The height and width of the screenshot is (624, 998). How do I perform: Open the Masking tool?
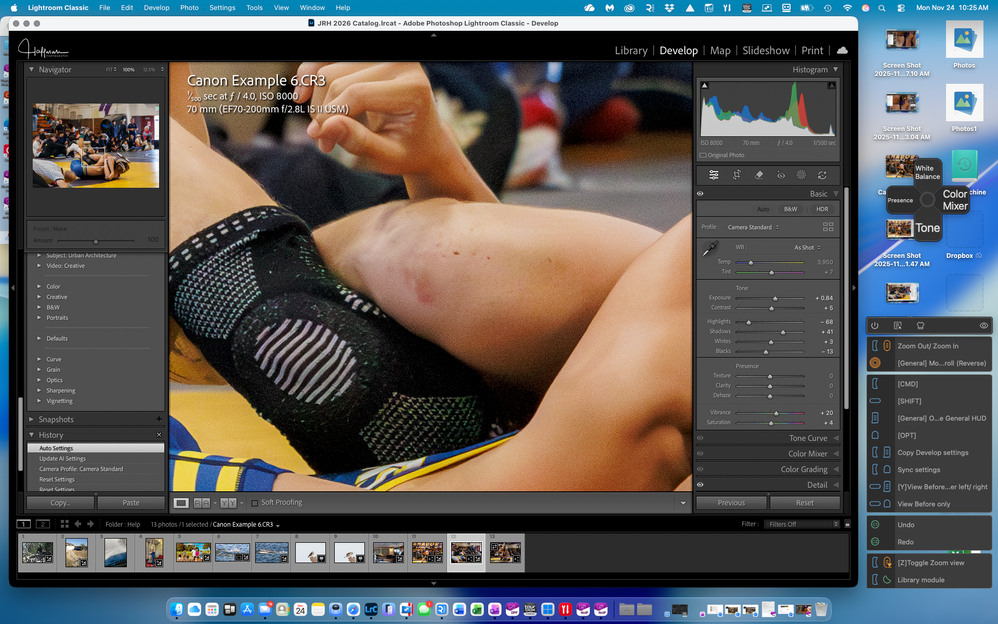[x=801, y=175]
